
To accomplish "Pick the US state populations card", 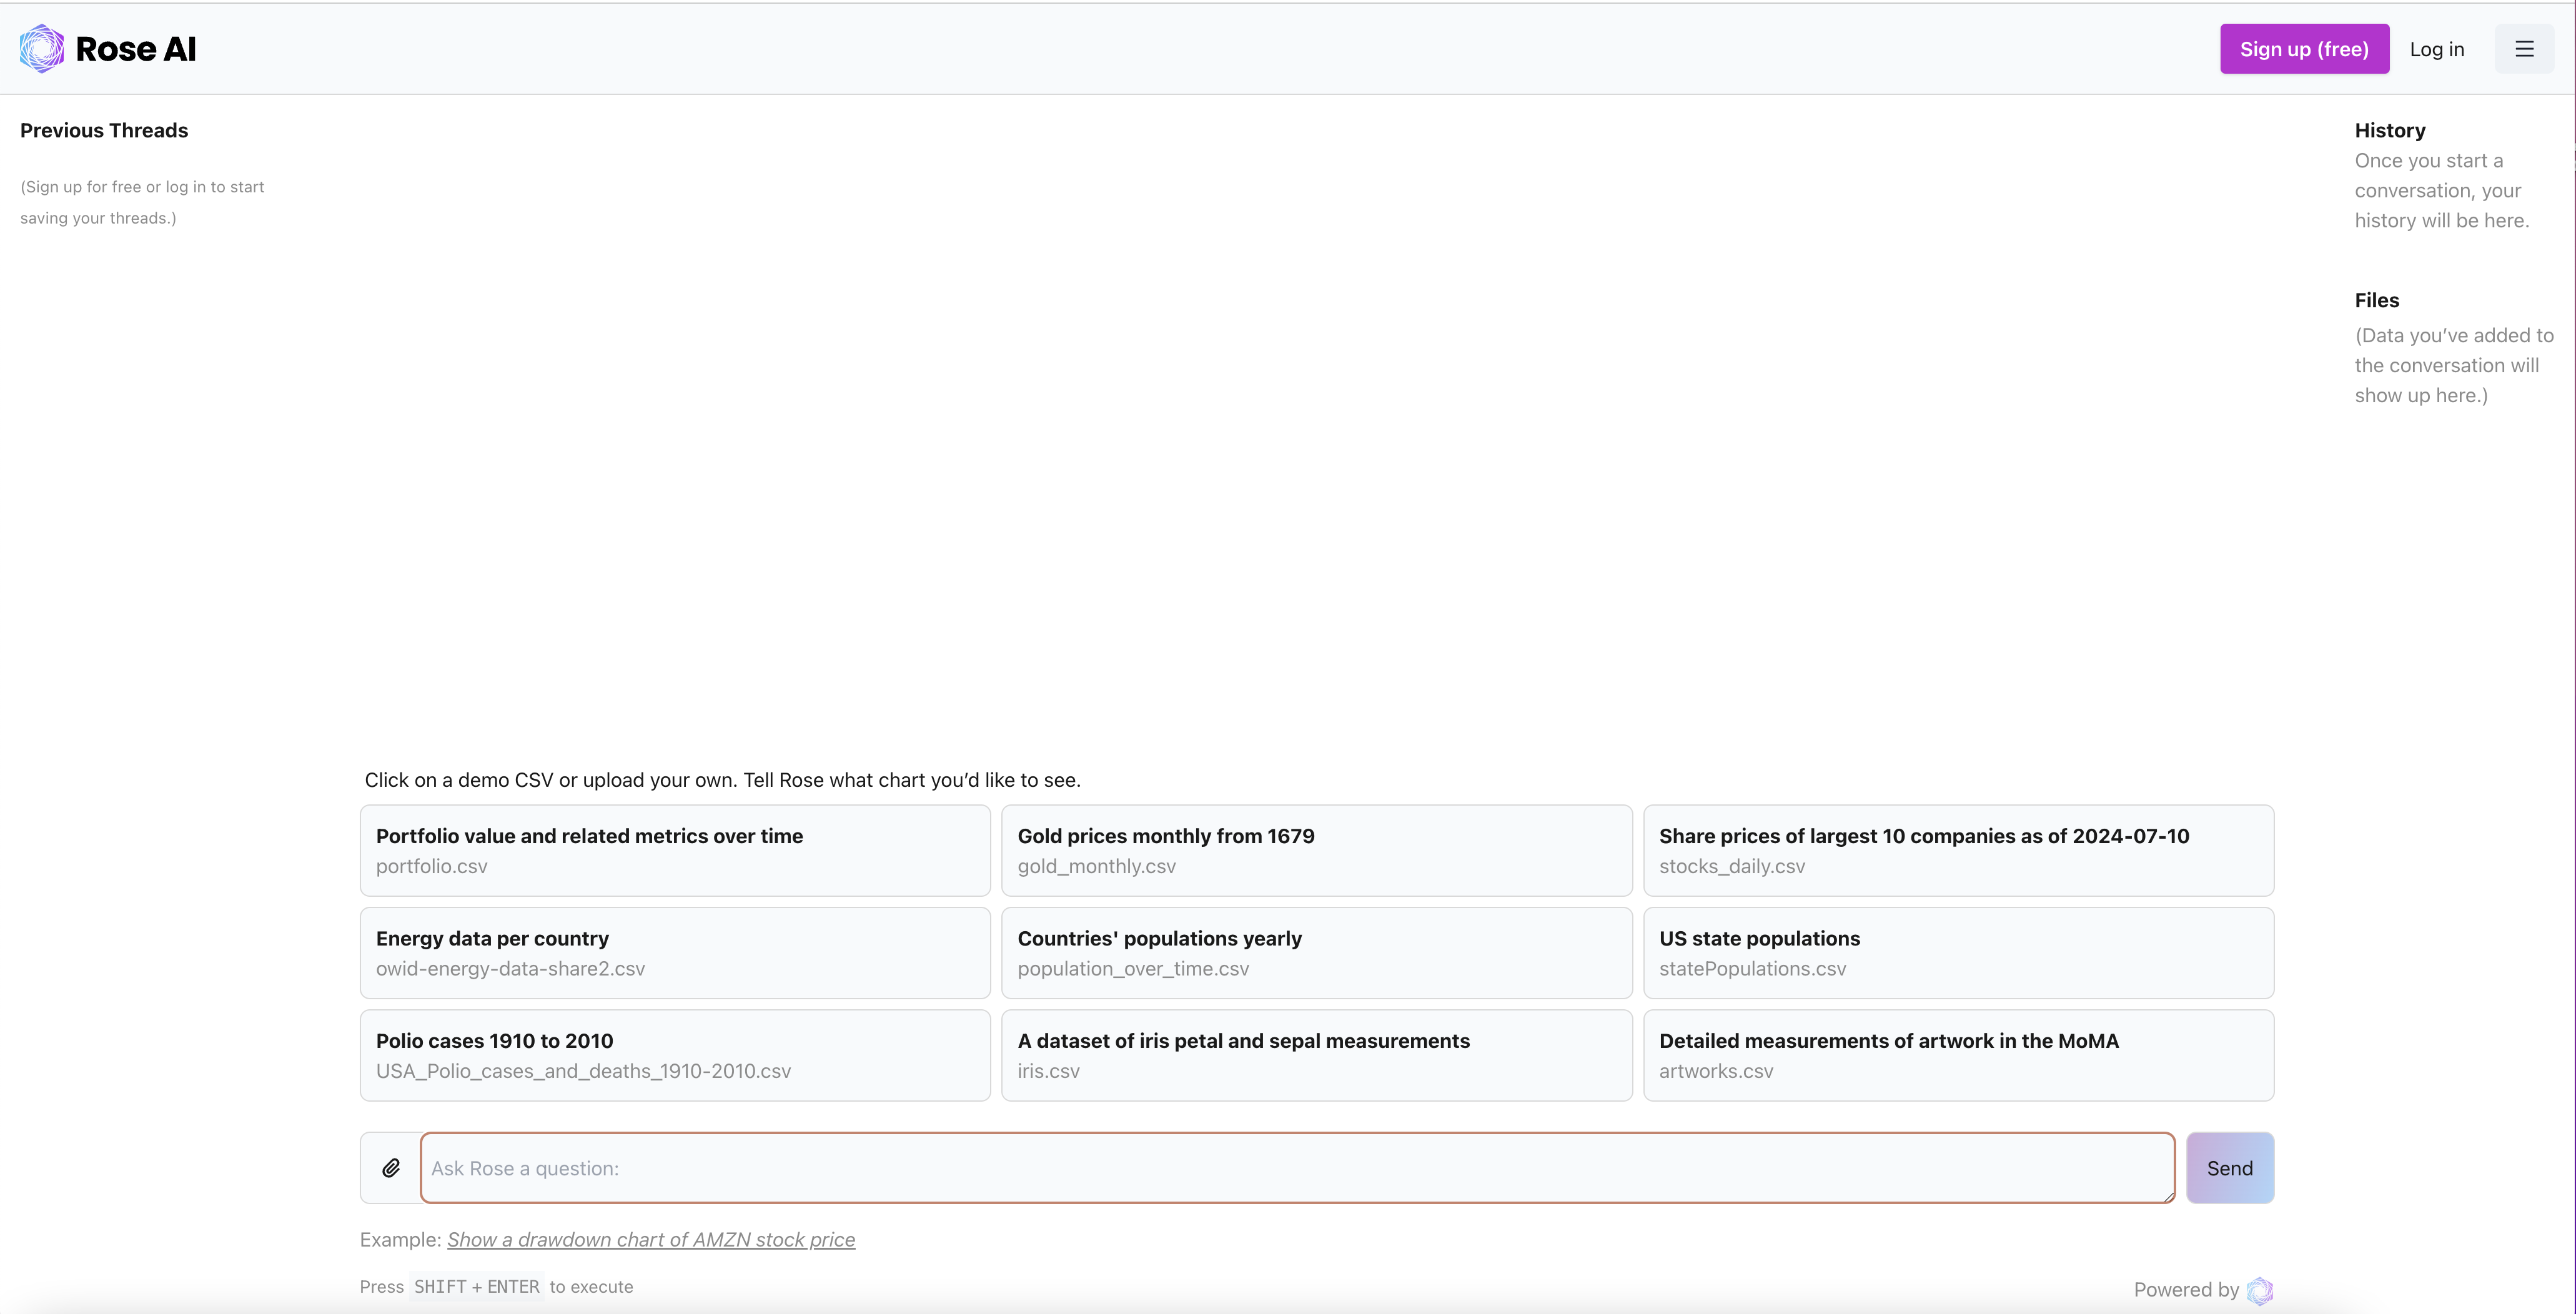I will pos(1958,953).
